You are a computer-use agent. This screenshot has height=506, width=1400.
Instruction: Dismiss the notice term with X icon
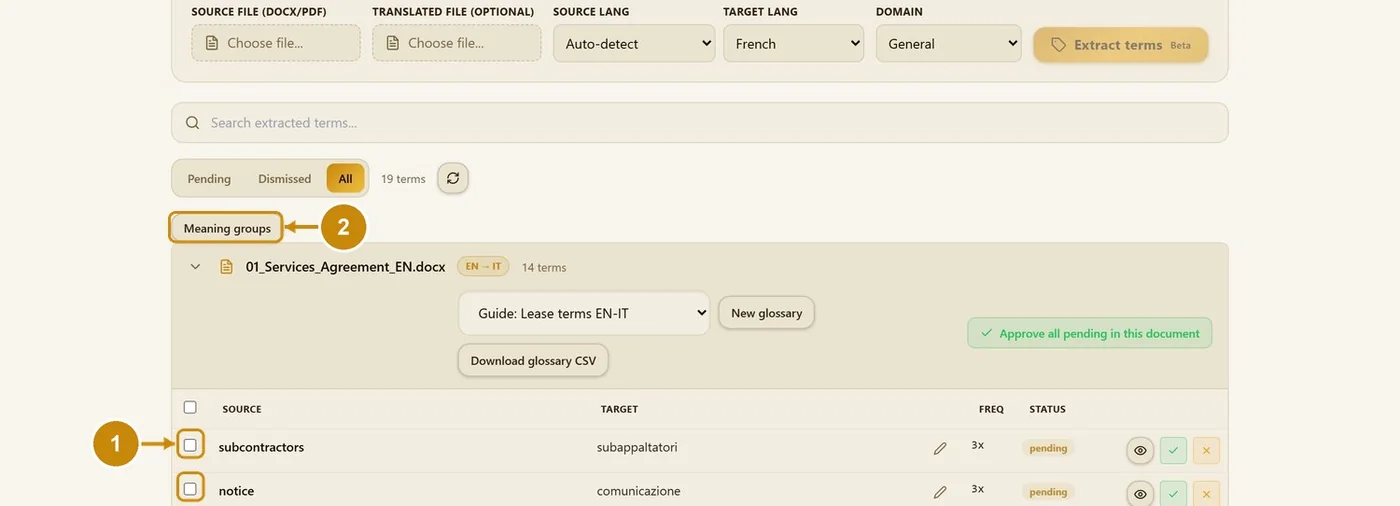click(x=1206, y=493)
